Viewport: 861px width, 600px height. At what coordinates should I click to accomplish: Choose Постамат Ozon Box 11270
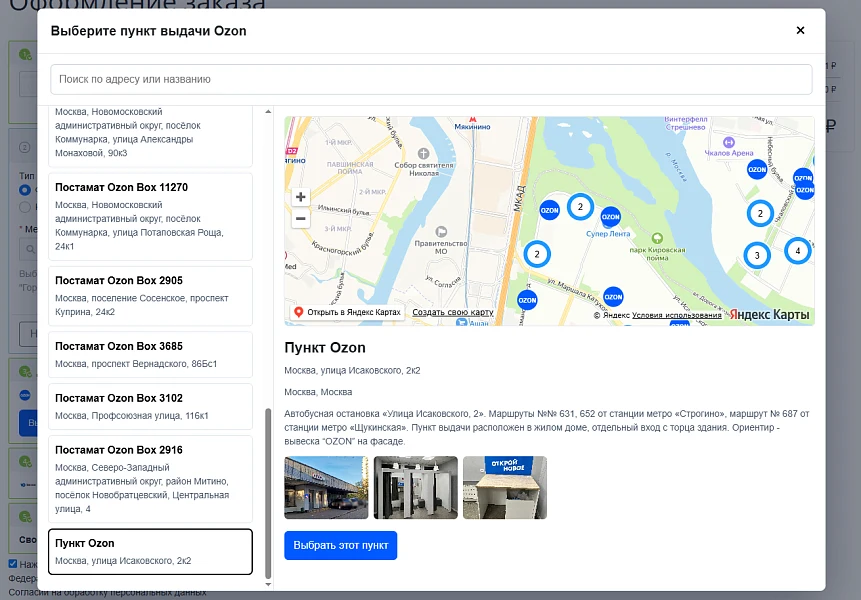[150, 216]
